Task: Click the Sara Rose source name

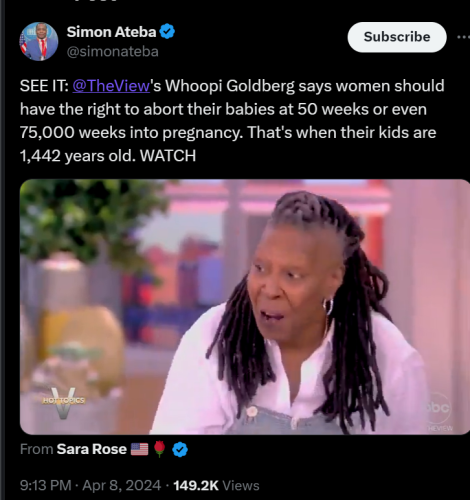Action: pyautogui.click(x=92, y=449)
